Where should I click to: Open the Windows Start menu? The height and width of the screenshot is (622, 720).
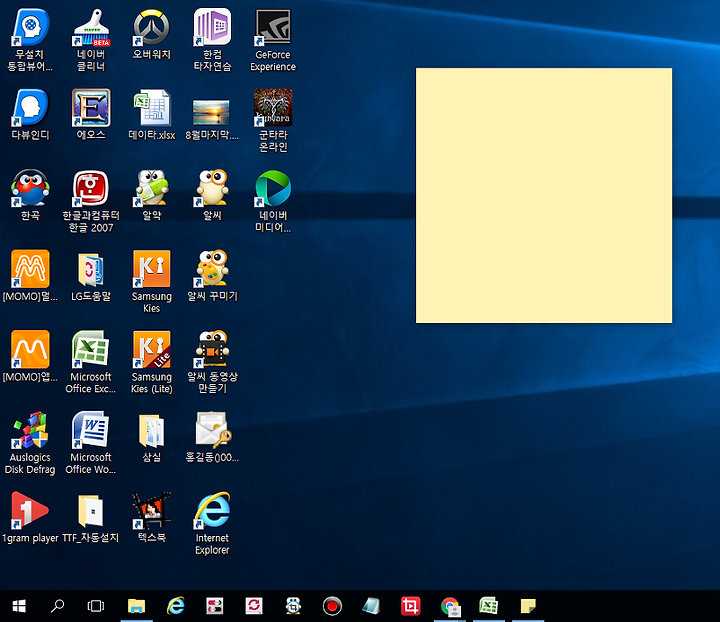(19, 606)
